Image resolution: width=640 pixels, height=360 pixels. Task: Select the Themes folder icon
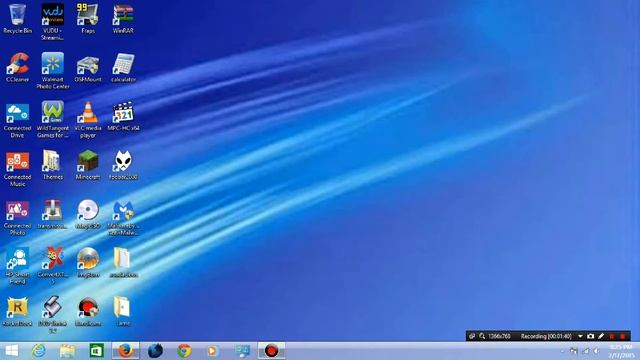pos(53,165)
